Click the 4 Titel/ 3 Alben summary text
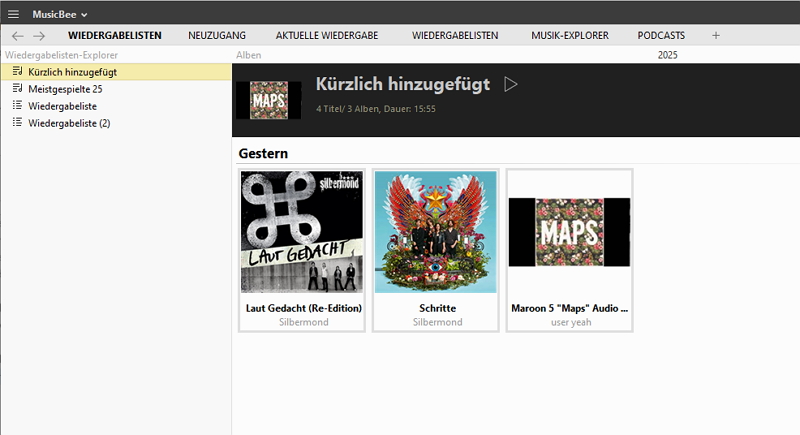The height and width of the screenshot is (435, 800). 376,109
